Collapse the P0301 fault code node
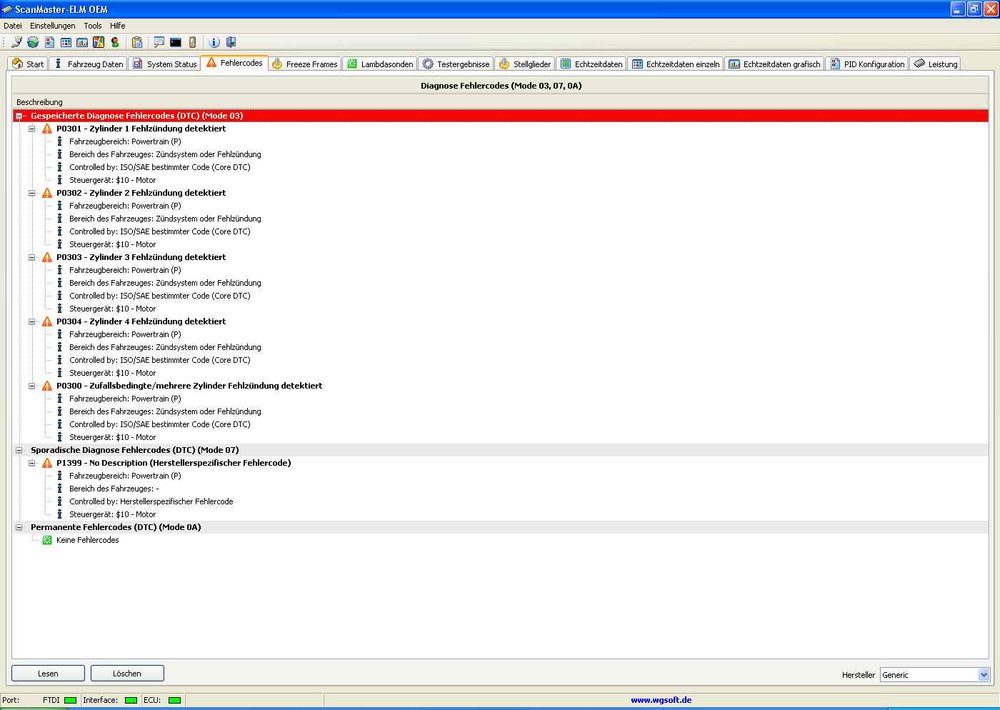This screenshot has width=1000, height=710. click(33, 129)
